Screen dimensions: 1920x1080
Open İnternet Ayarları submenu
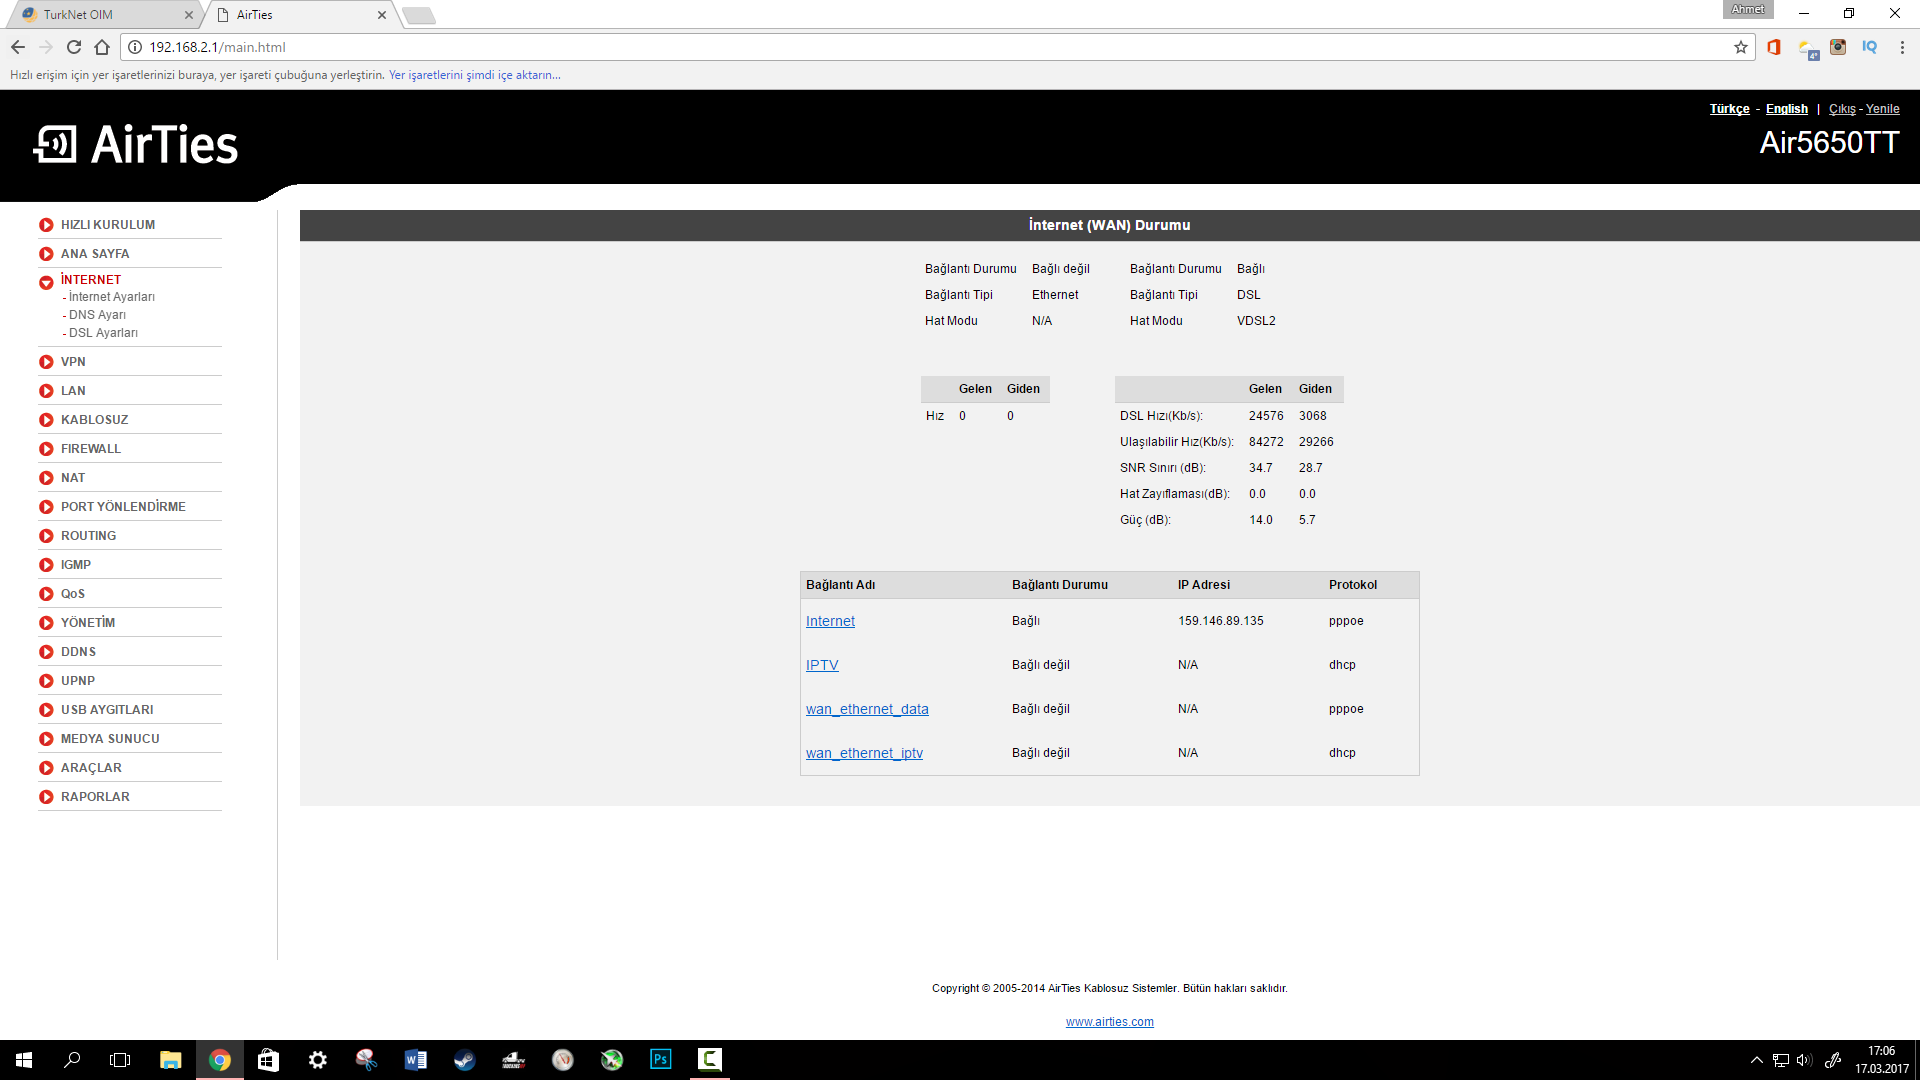(x=111, y=297)
